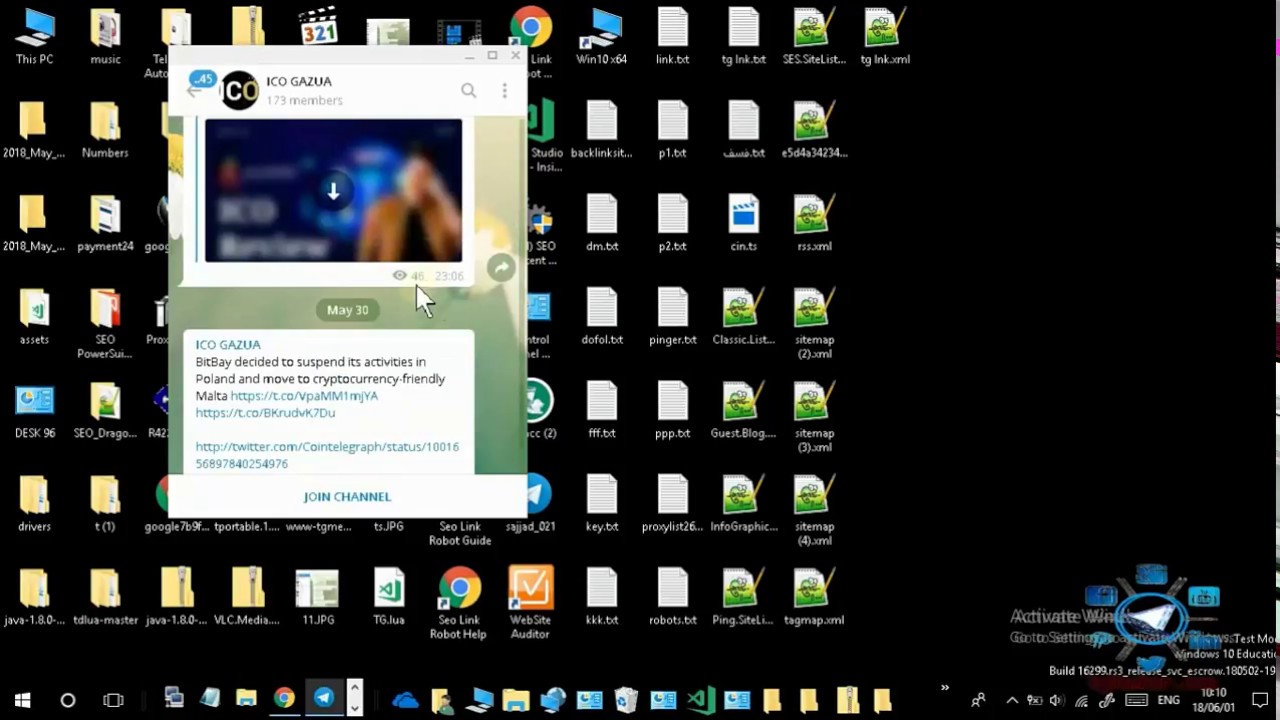Viewport: 1280px width, 720px height.
Task: Select the This PC desktop icon
Action: point(35,37)
